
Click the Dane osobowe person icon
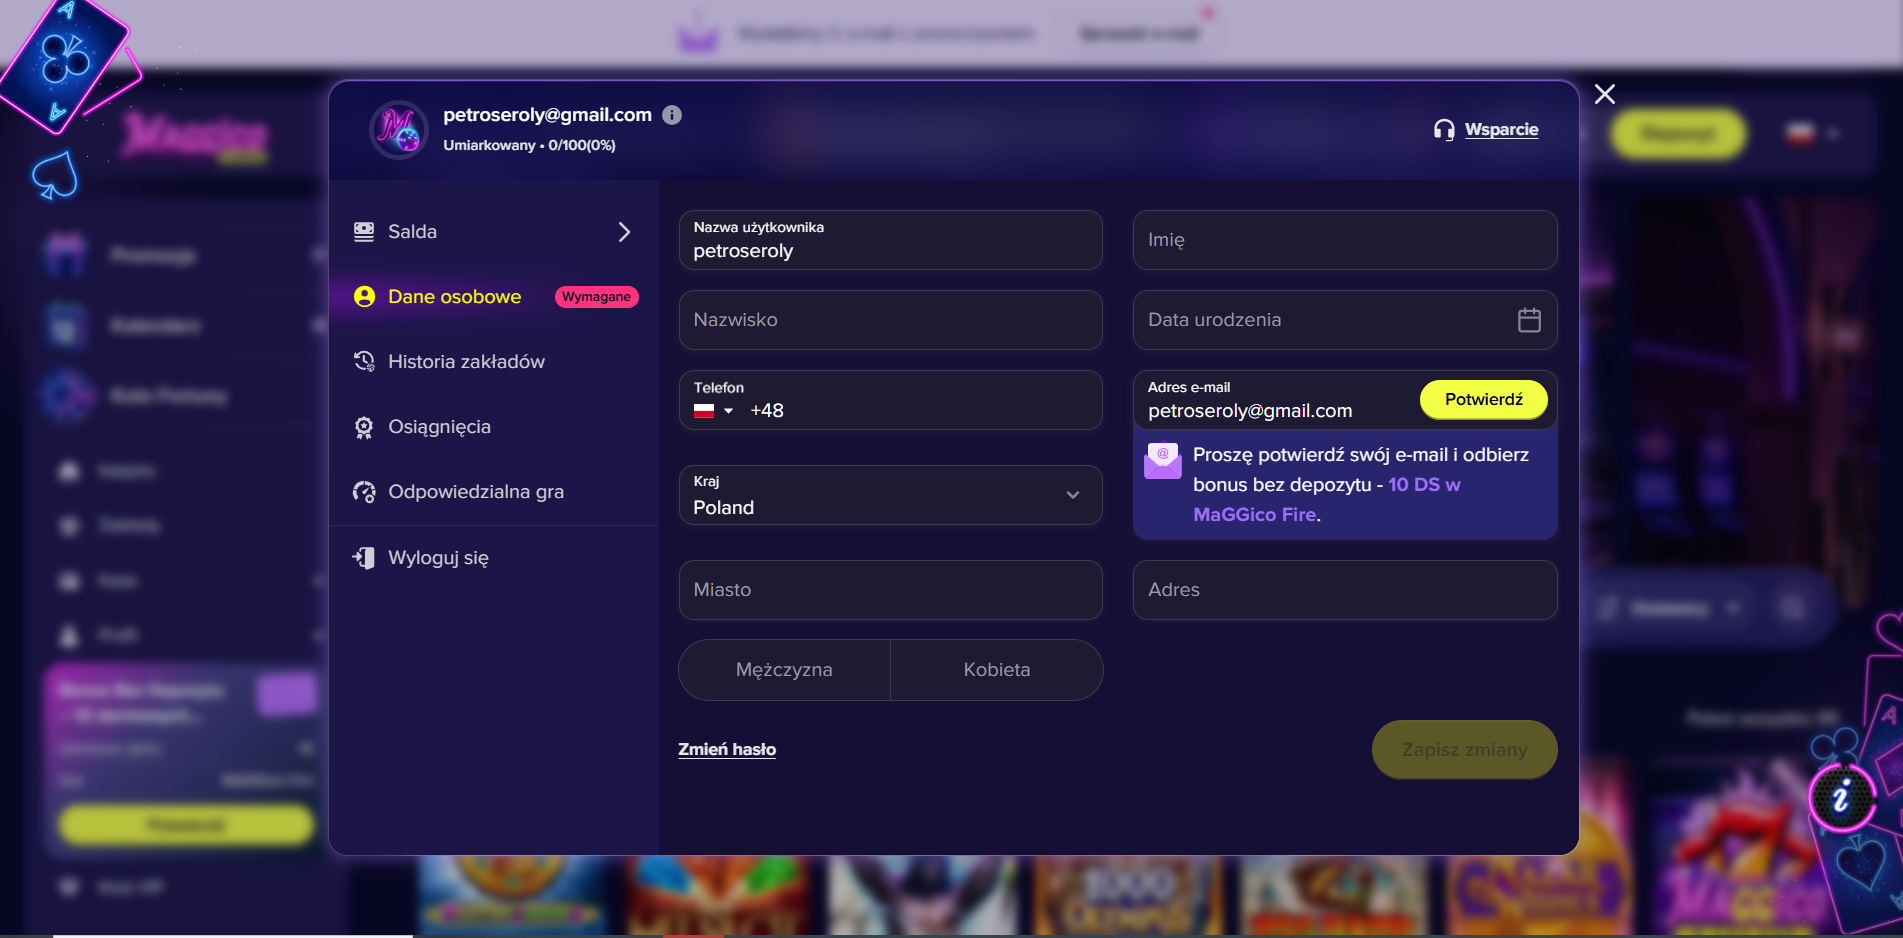coord(364,297)
